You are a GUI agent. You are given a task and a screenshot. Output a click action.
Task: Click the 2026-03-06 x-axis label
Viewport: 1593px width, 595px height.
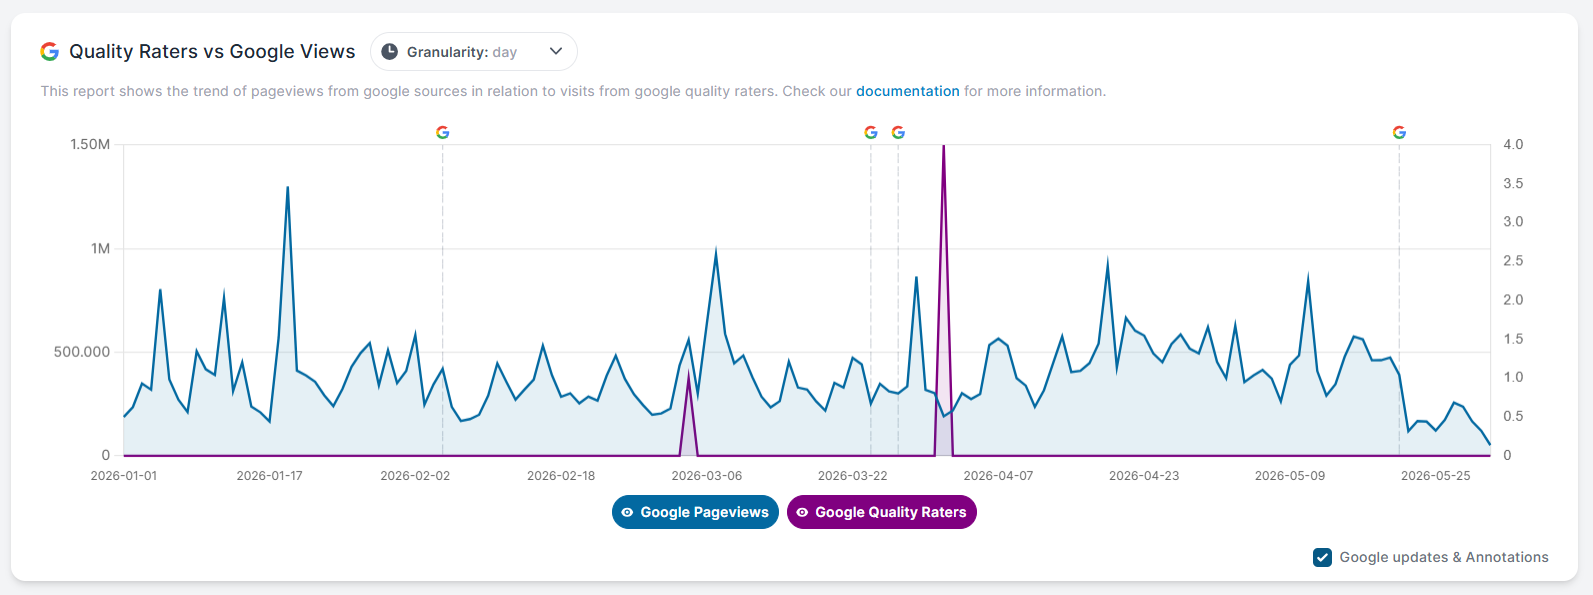point(707,476)
